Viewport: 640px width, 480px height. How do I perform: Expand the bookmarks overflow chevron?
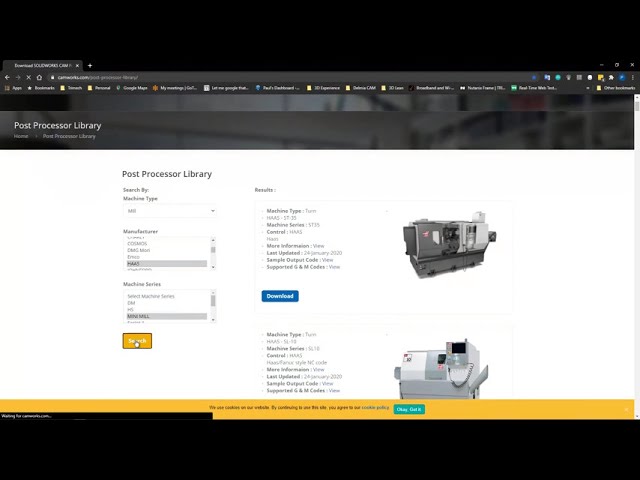click(x=588, y=88)
